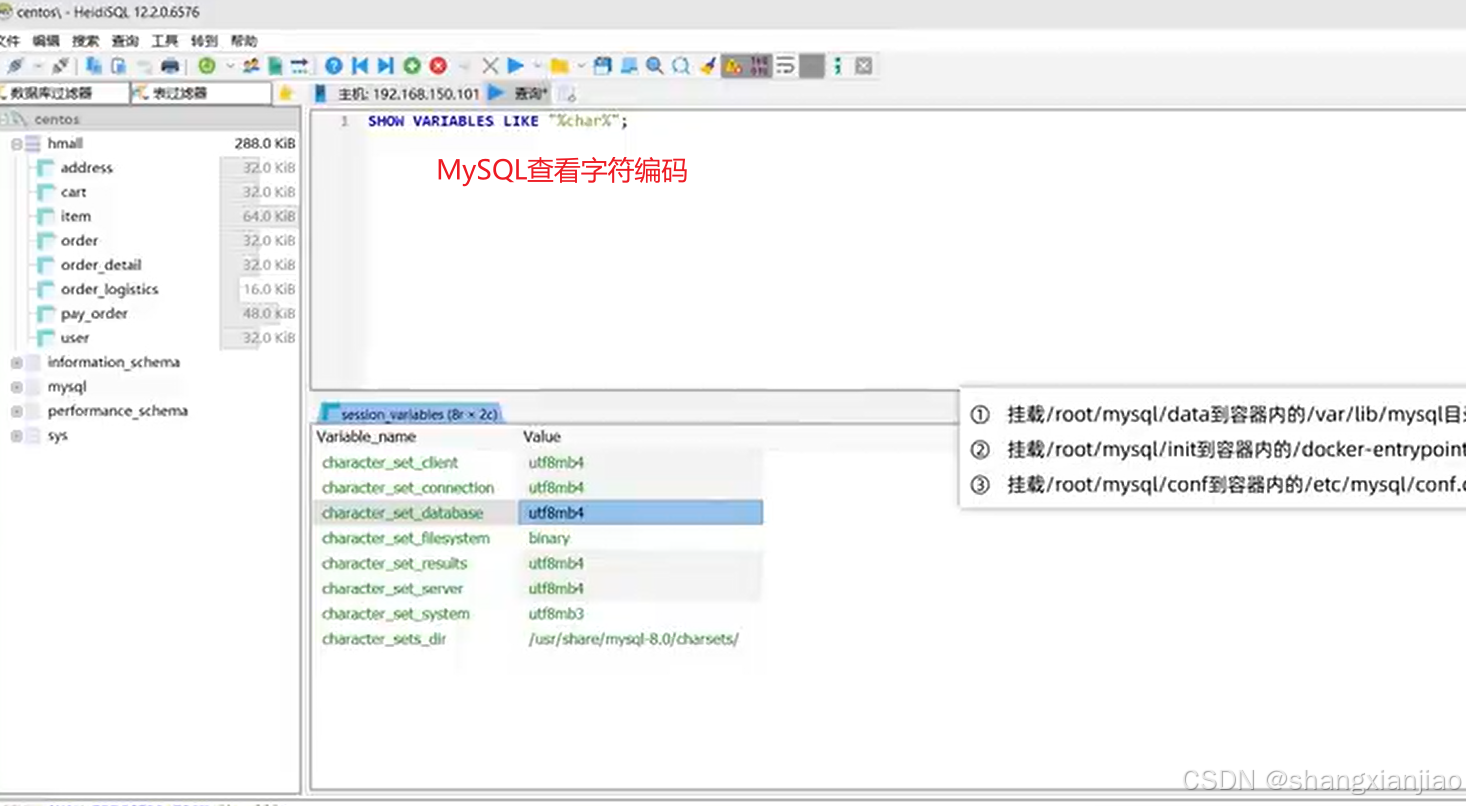Open the refresh icon dropdown arrow
Image resolution: width=1466 pixels, height=806 pixels.
[x=230, y=65]
